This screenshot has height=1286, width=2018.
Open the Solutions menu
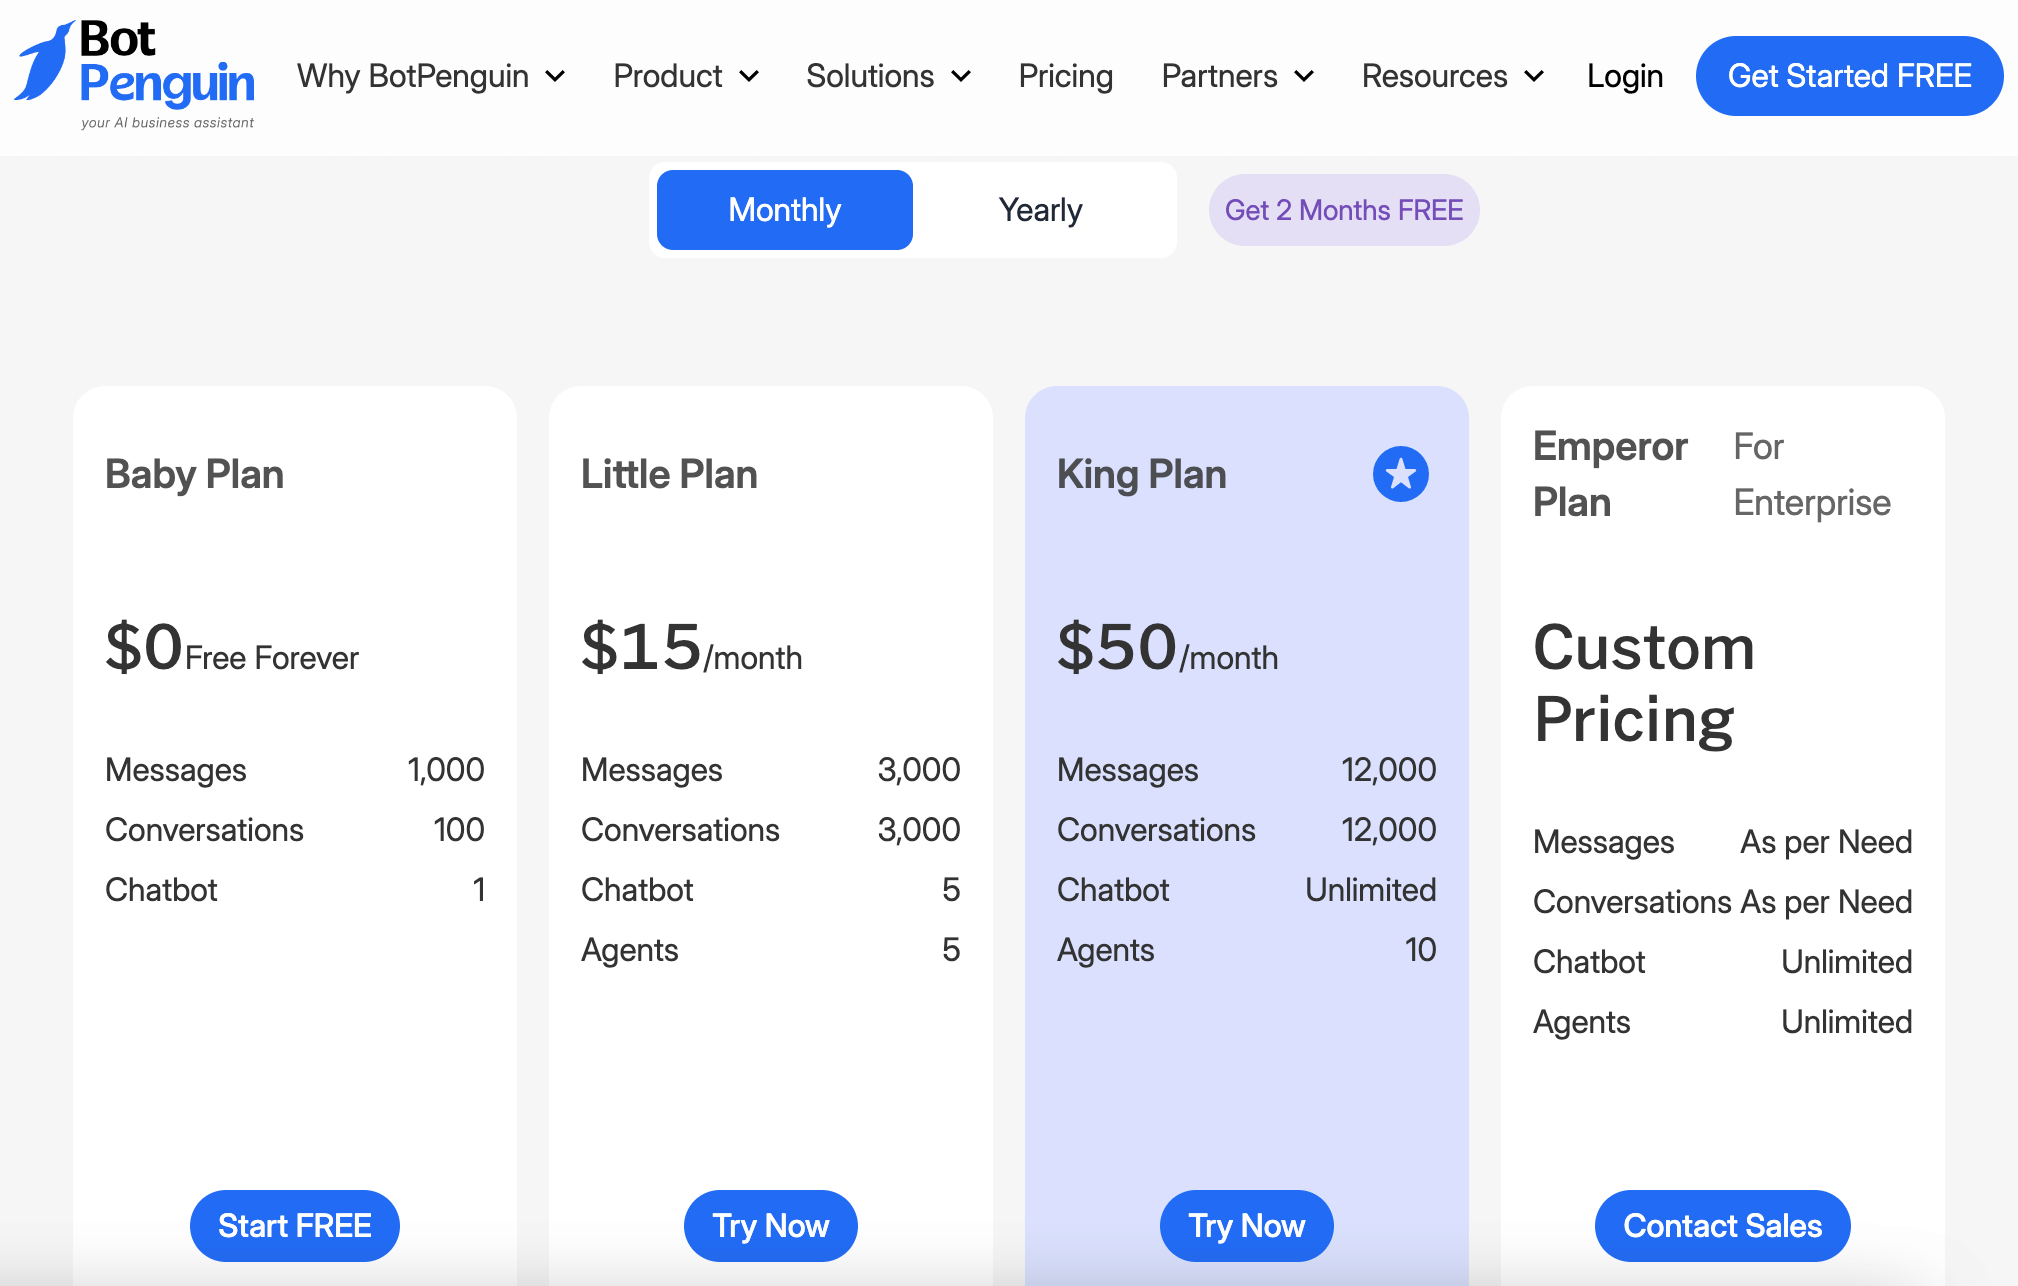pos(889,76)
